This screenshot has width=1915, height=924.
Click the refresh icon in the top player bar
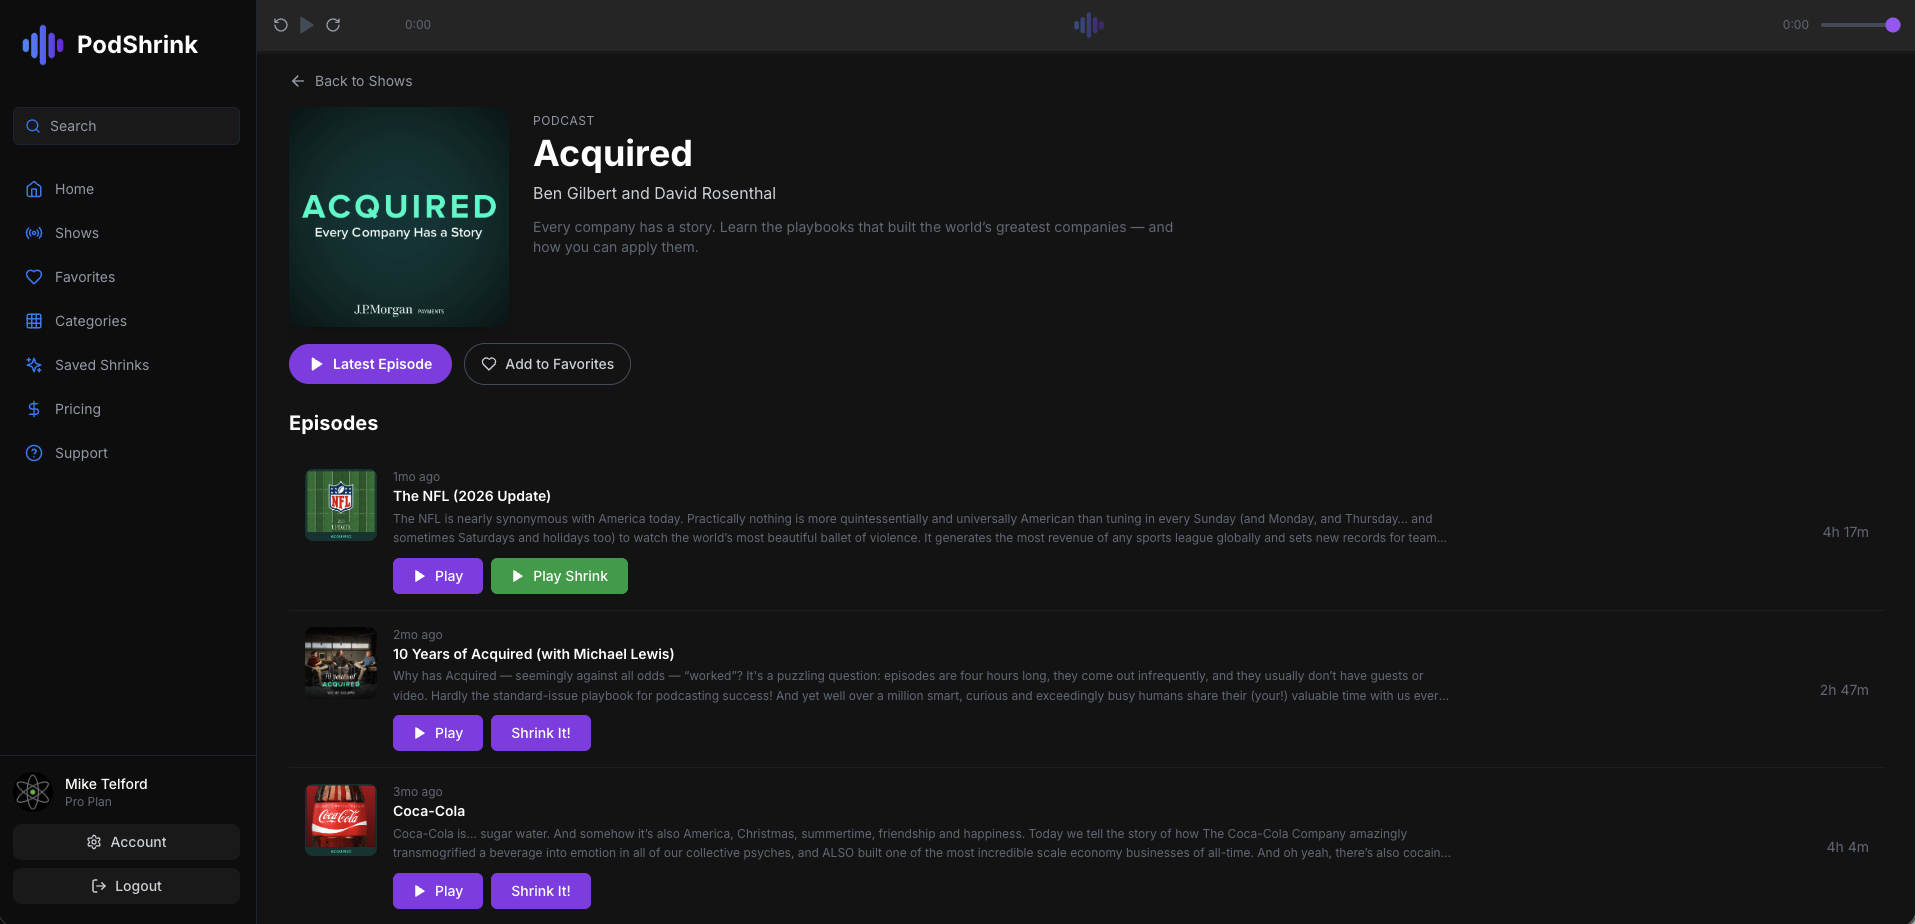coord(333,24)
